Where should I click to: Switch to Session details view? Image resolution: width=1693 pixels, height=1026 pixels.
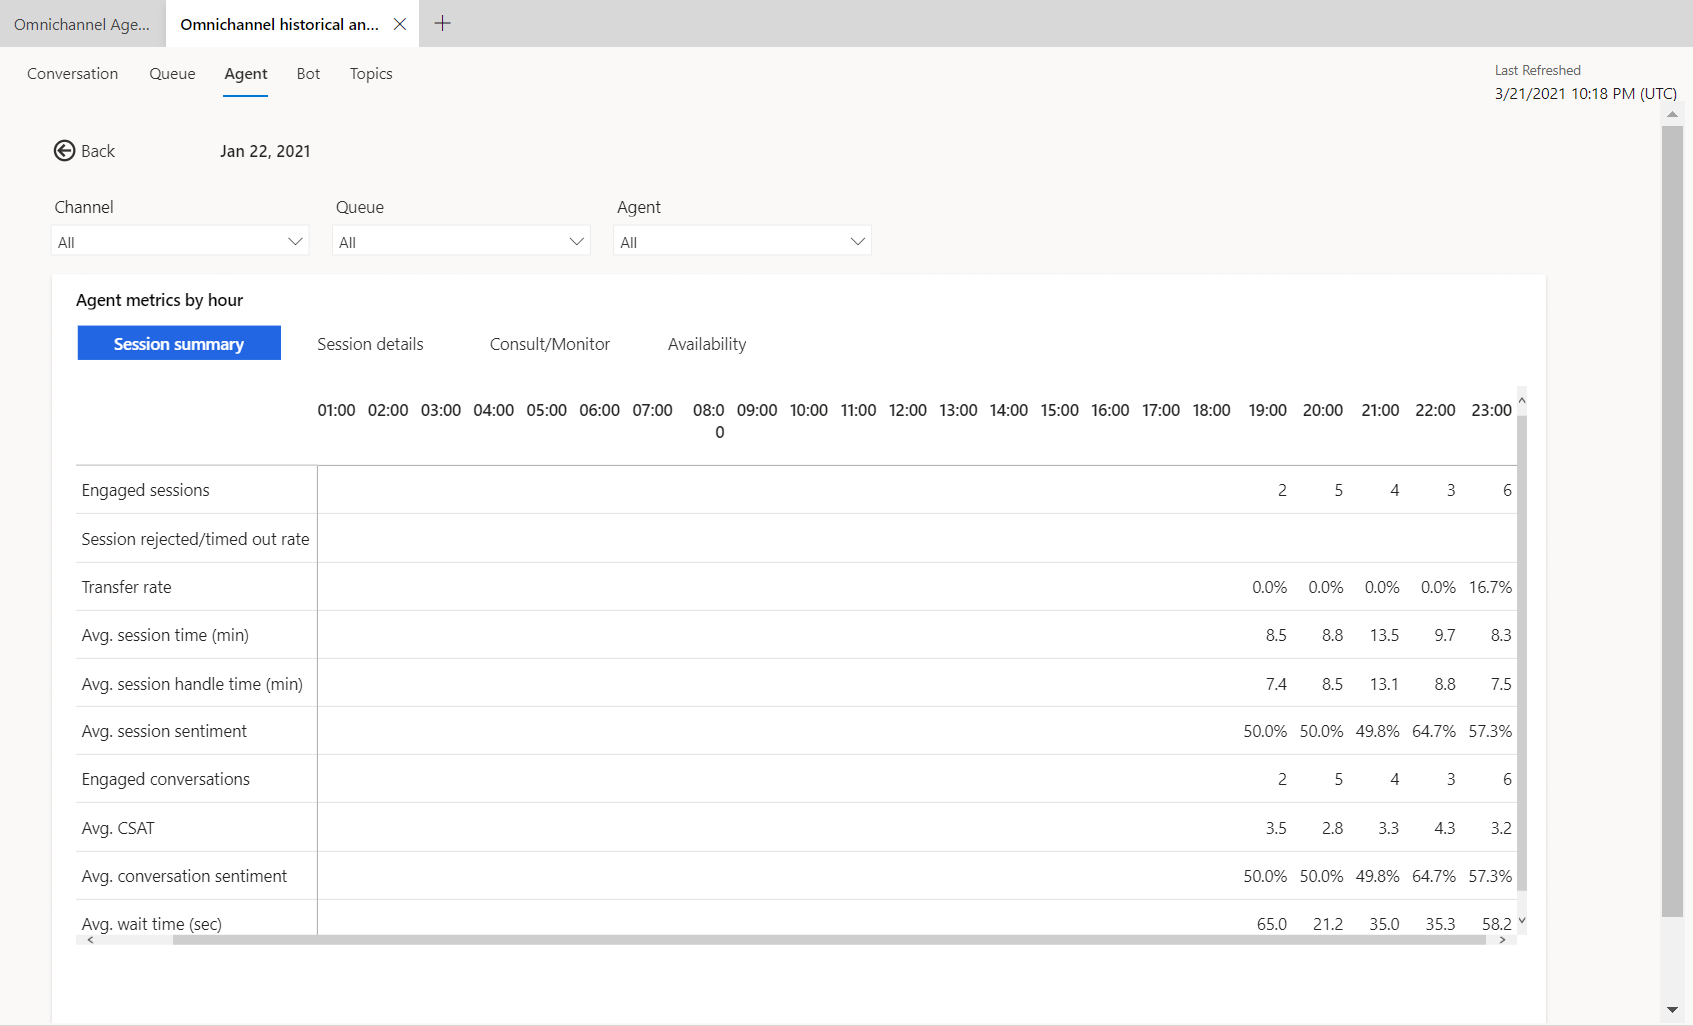(x=370, y=344)
